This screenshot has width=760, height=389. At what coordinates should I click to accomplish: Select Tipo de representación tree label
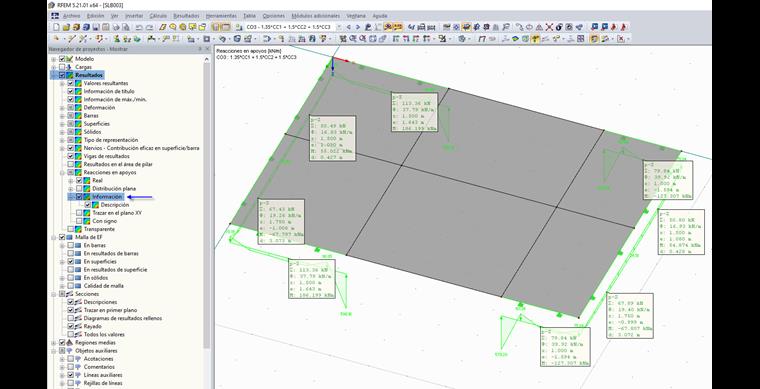[x=111, y=140]
